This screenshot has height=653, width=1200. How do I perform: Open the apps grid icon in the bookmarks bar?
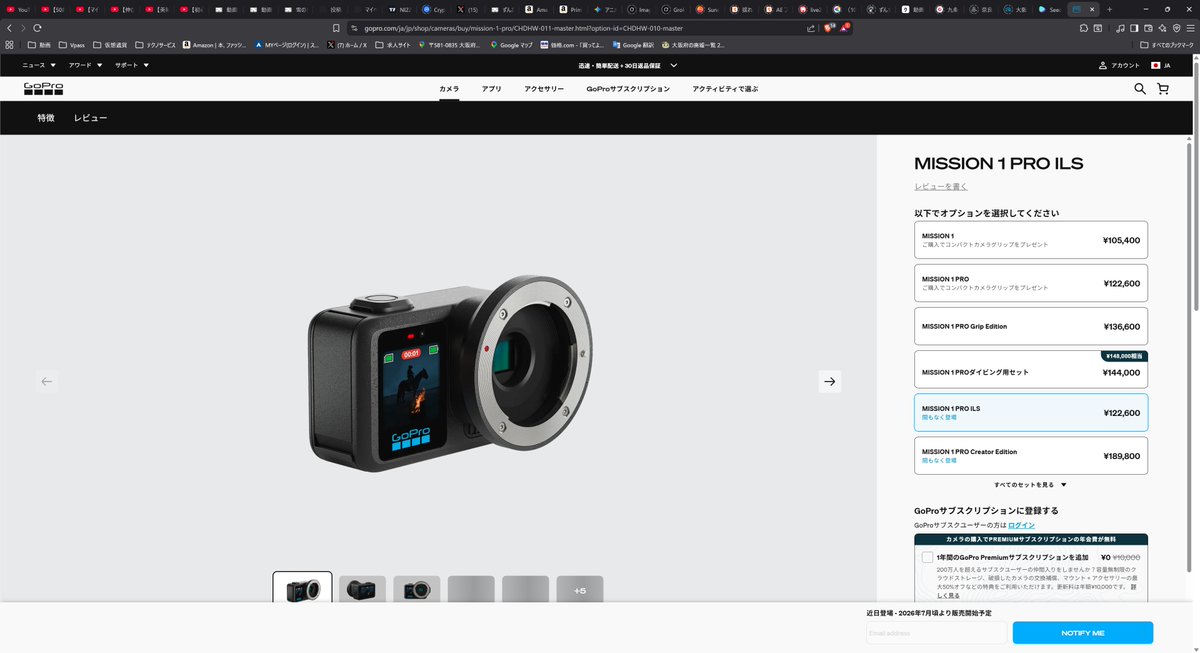pos(9,45)
